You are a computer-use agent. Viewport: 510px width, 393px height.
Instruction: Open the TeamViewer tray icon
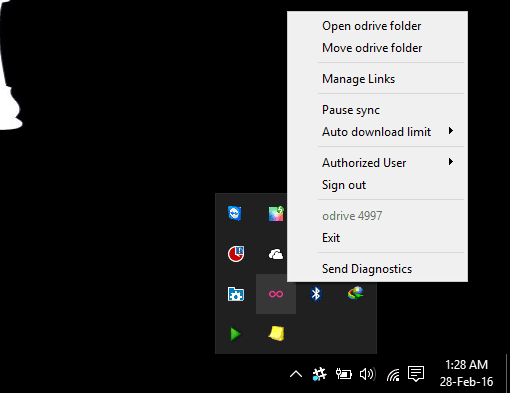click(235, 213)
